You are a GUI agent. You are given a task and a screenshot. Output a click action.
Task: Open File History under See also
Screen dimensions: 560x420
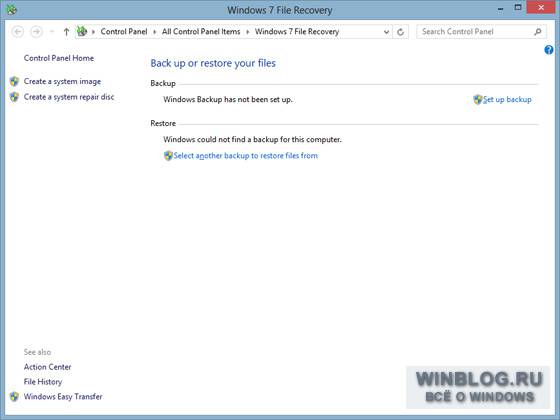point(43,382)
